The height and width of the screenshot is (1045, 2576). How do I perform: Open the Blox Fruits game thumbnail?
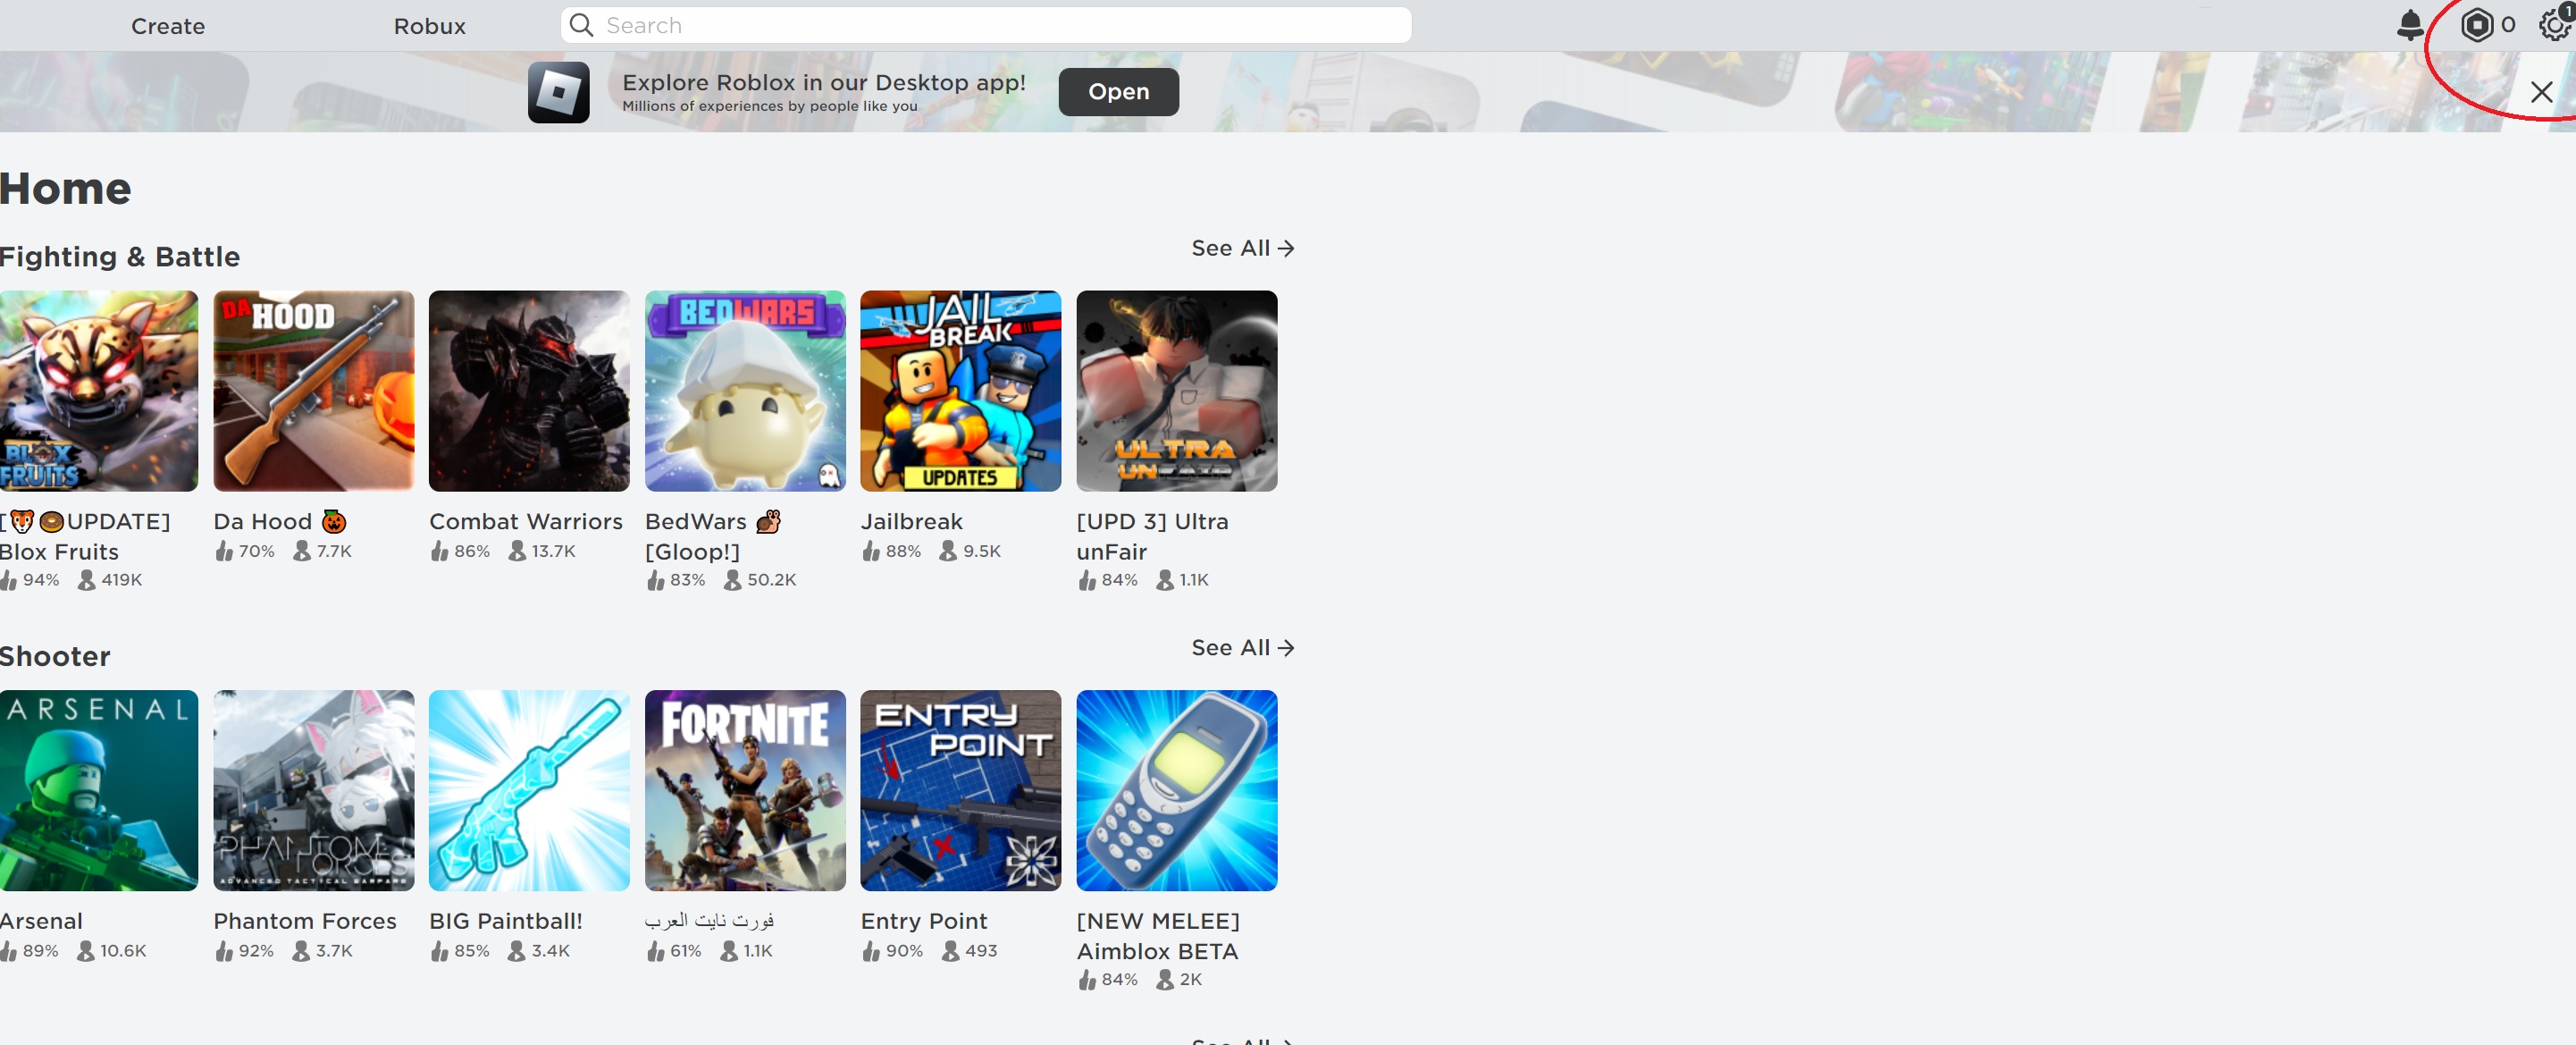pos(98,391)
